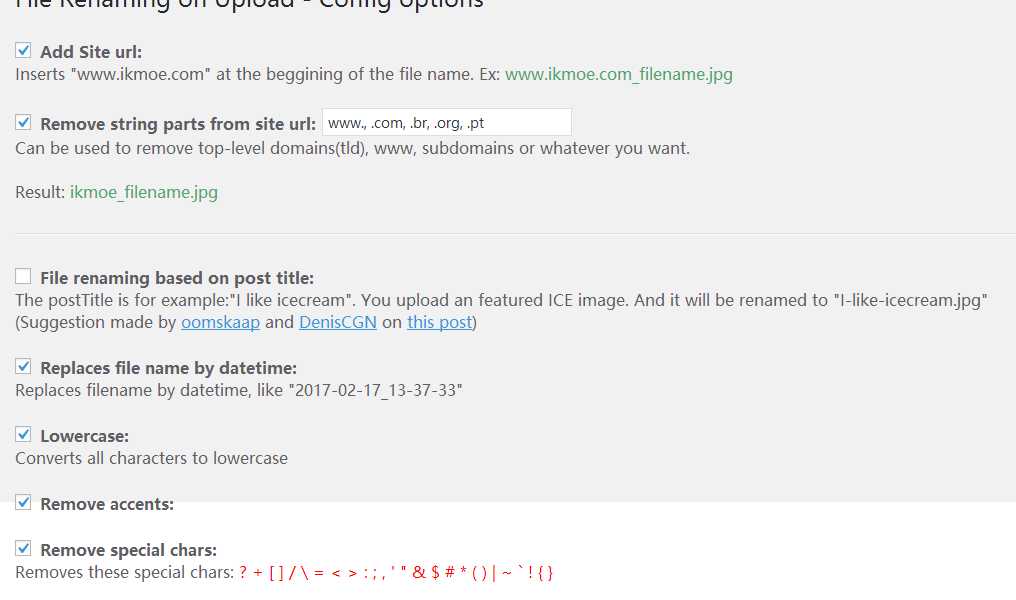The height and width of the screenshot is (600, 1016).
Task: Open the DenisCGN profile link
Action: point(338,322)
